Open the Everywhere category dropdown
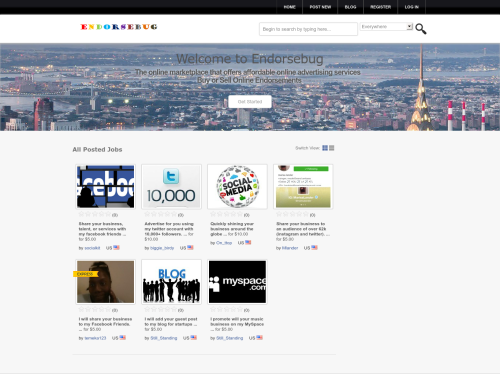 tap(386, 27)
